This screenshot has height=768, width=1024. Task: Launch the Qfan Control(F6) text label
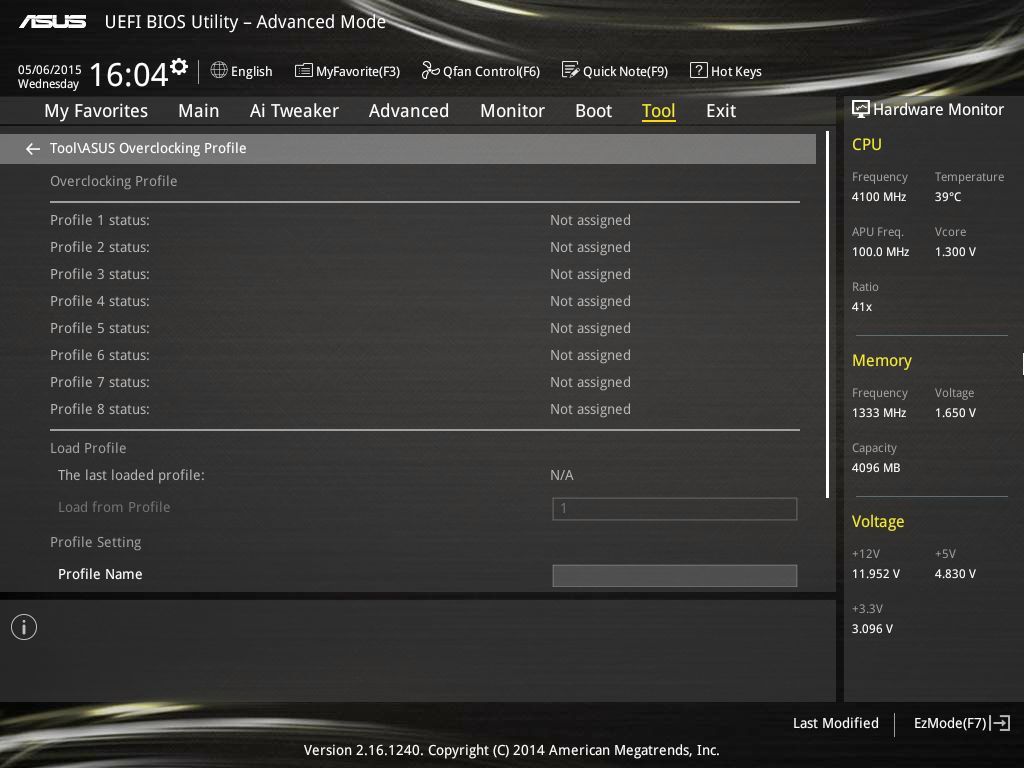click(x=491, y=71)
